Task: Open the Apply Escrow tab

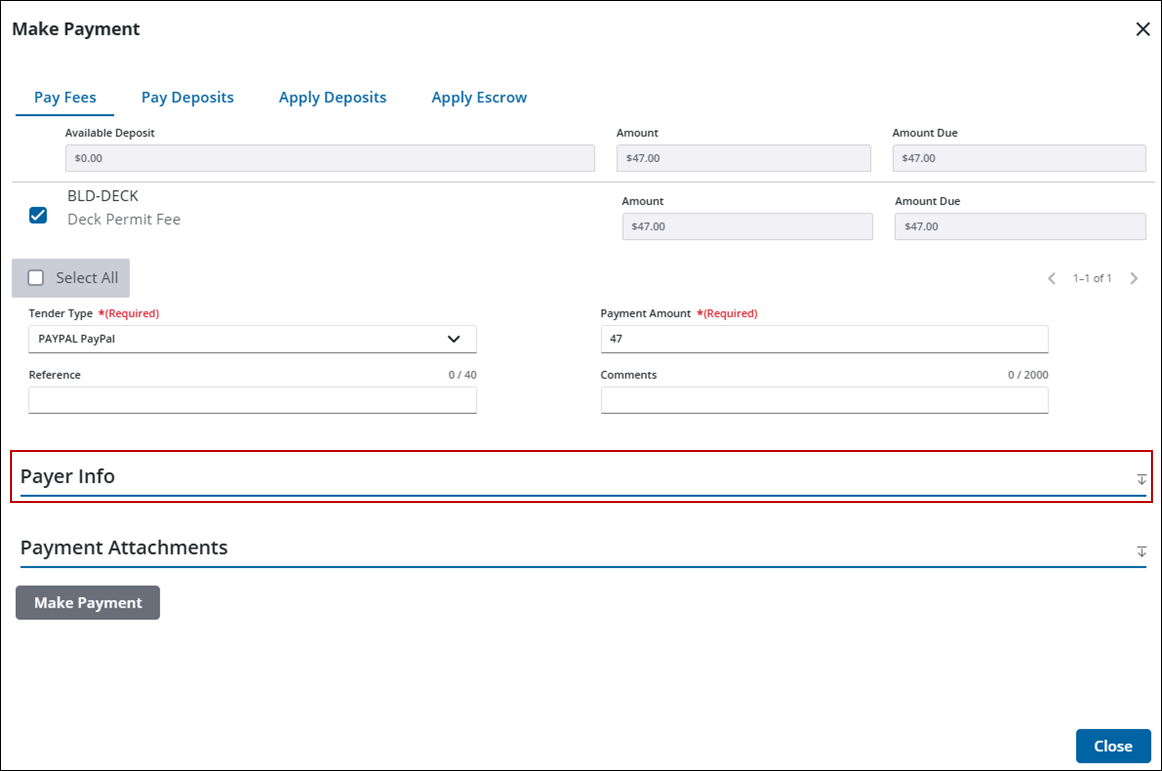Action: (x=479, y=97)
